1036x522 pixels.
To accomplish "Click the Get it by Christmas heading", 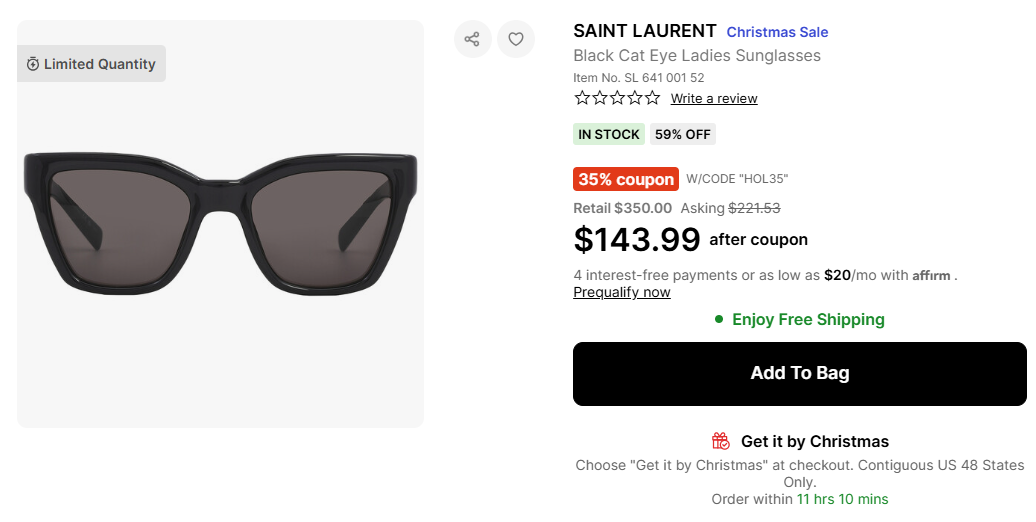I will coord(814,441).
